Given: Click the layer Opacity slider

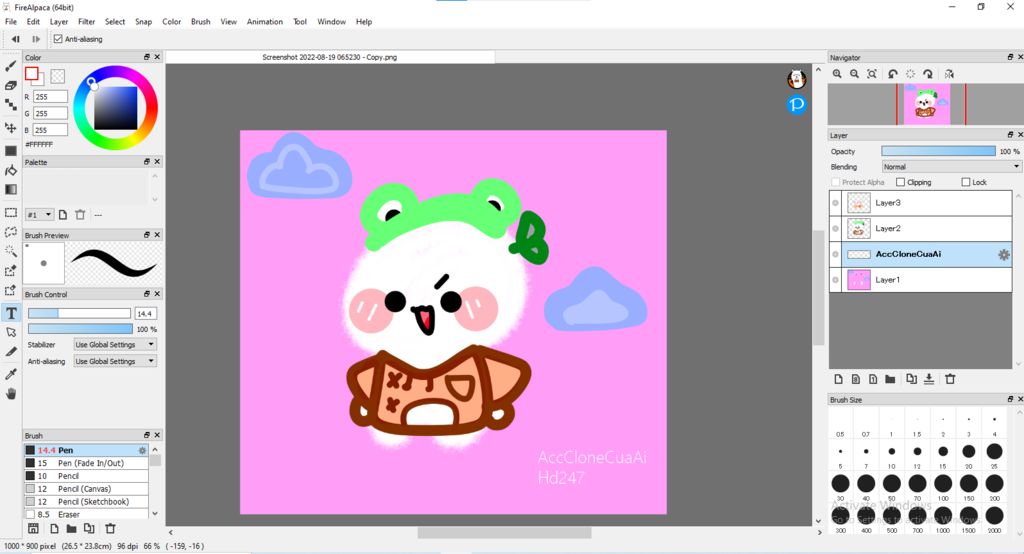Looking at the screenshot, I should click(938, 151).
